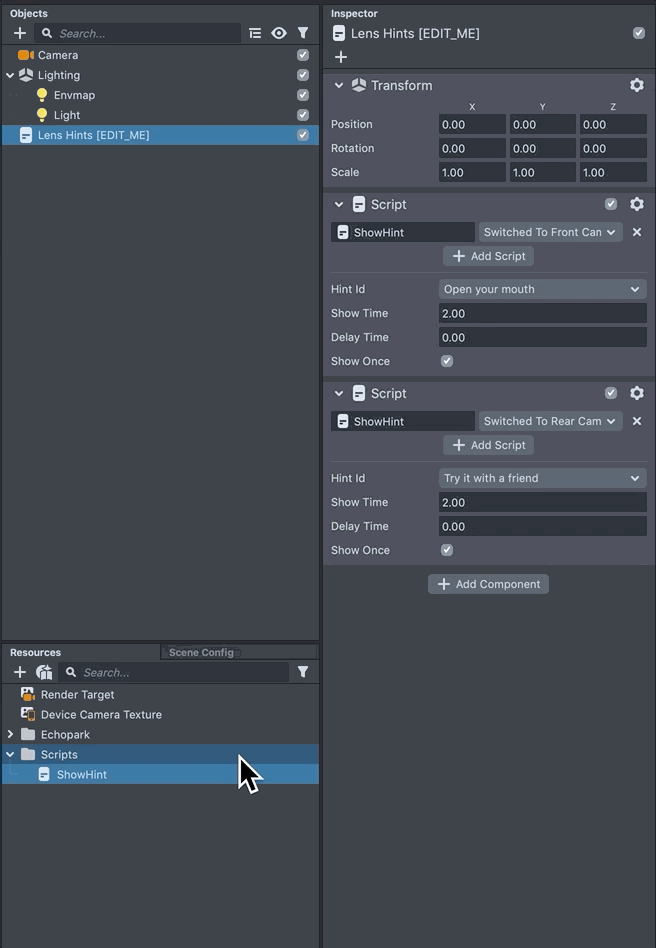Screen dimensions: 656x948
Task: Open the first Script component gear menu
Action: (x=637, y=204)
